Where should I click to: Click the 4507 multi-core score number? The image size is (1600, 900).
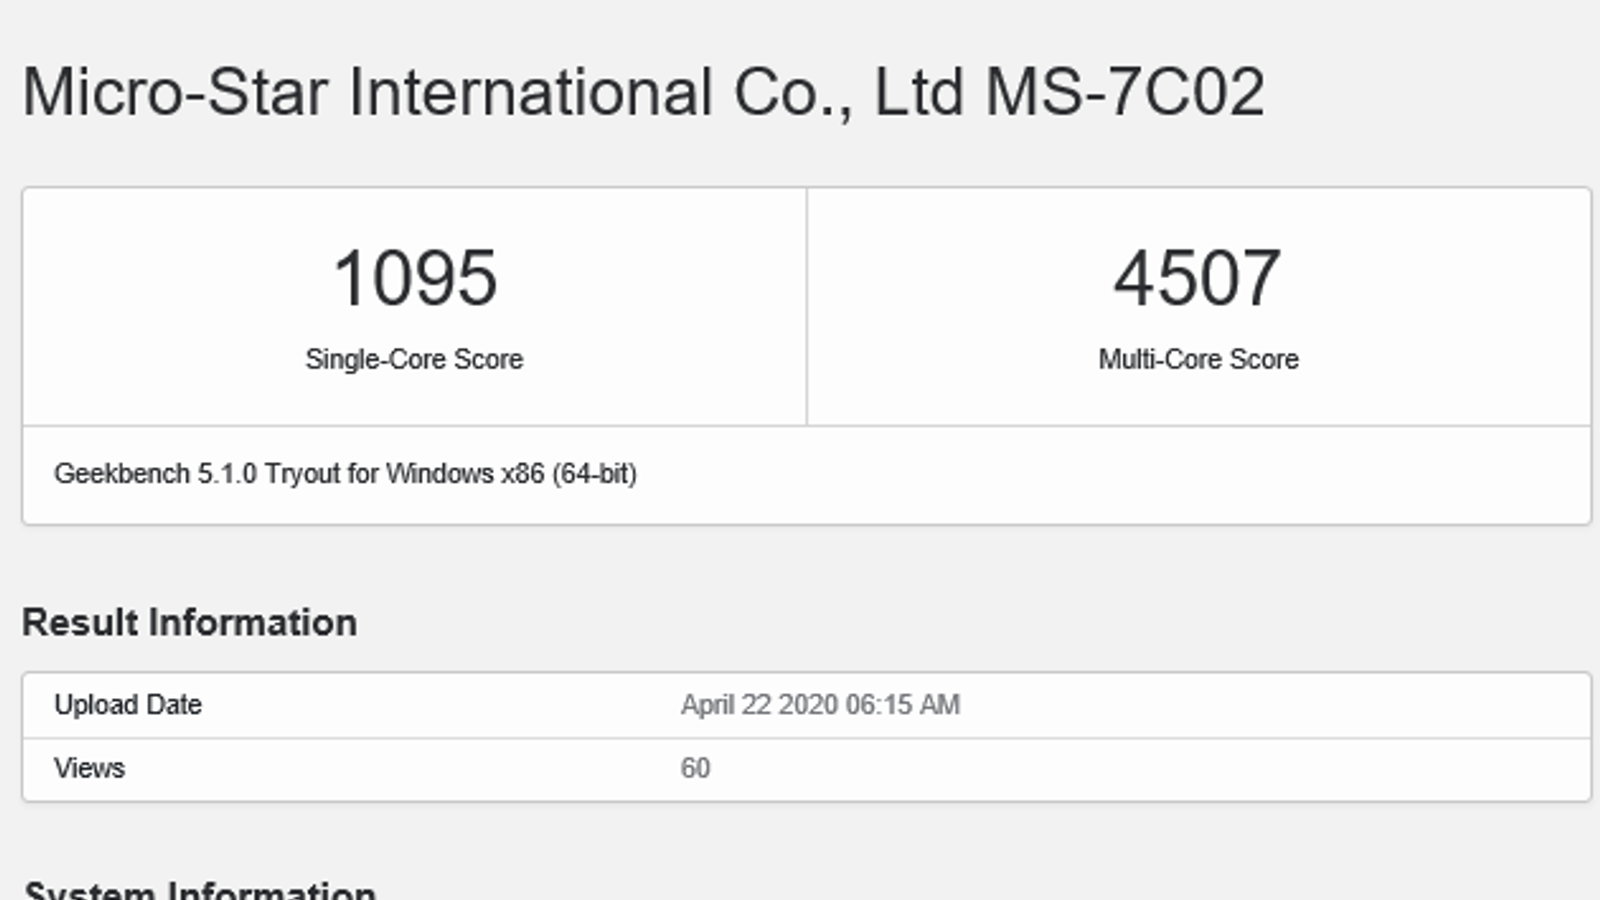(1197, 278)
